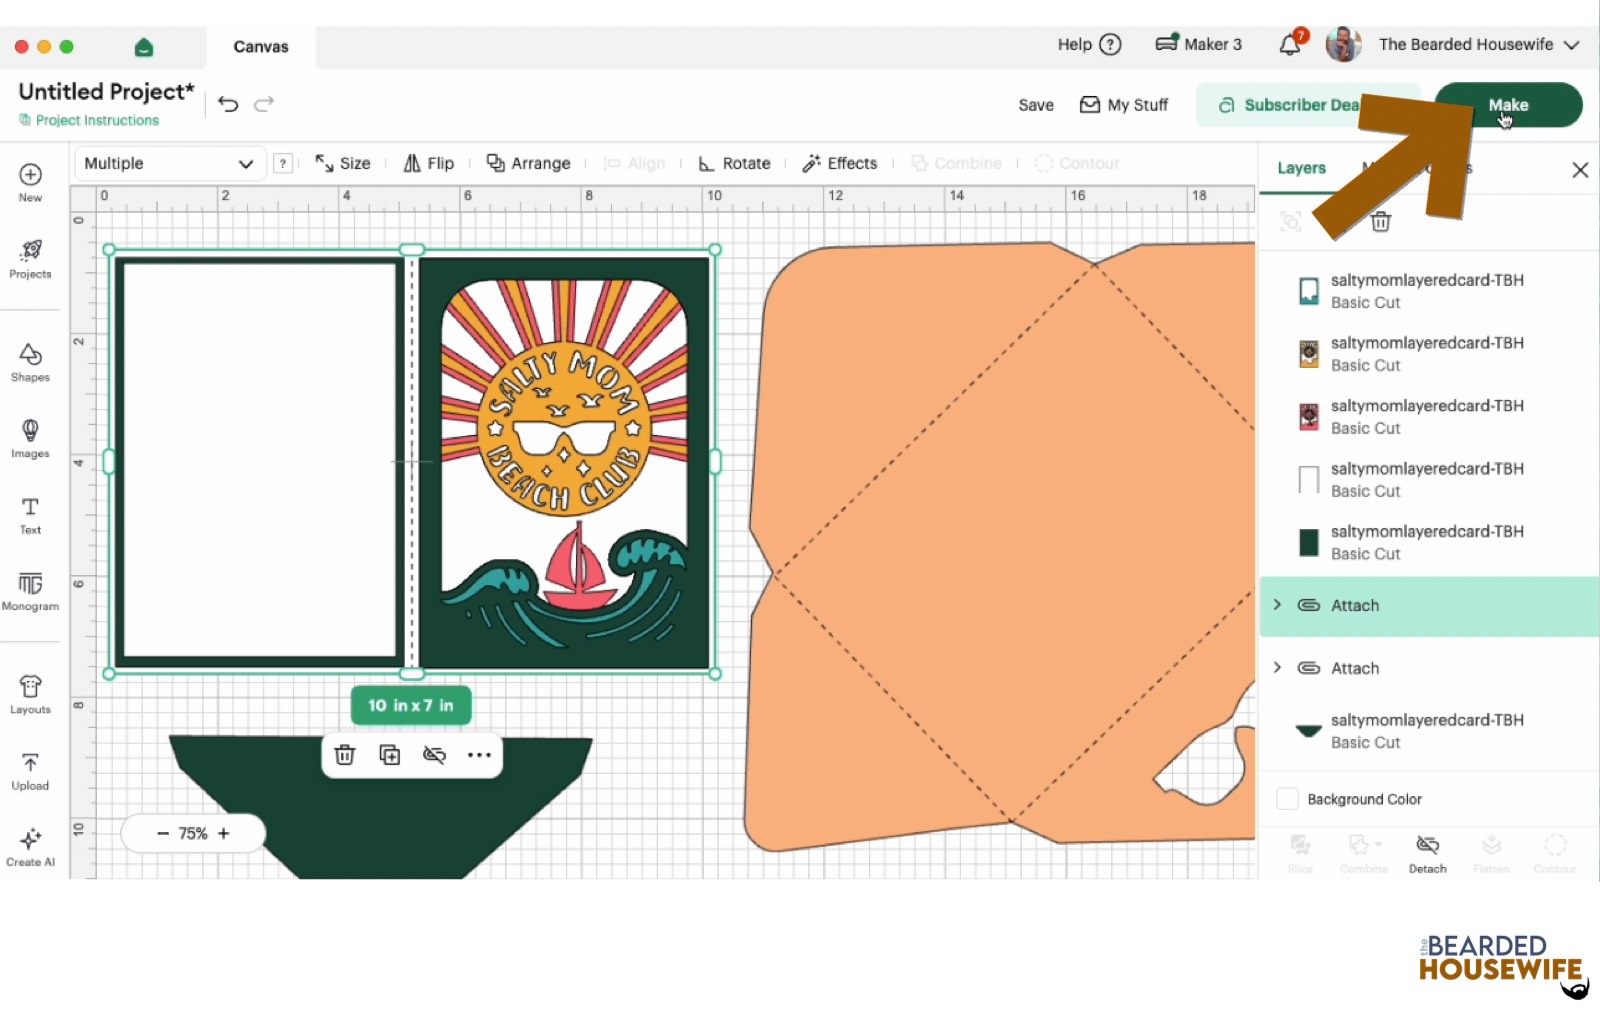Switch to the Layers tab

[x=1301, y=168]
